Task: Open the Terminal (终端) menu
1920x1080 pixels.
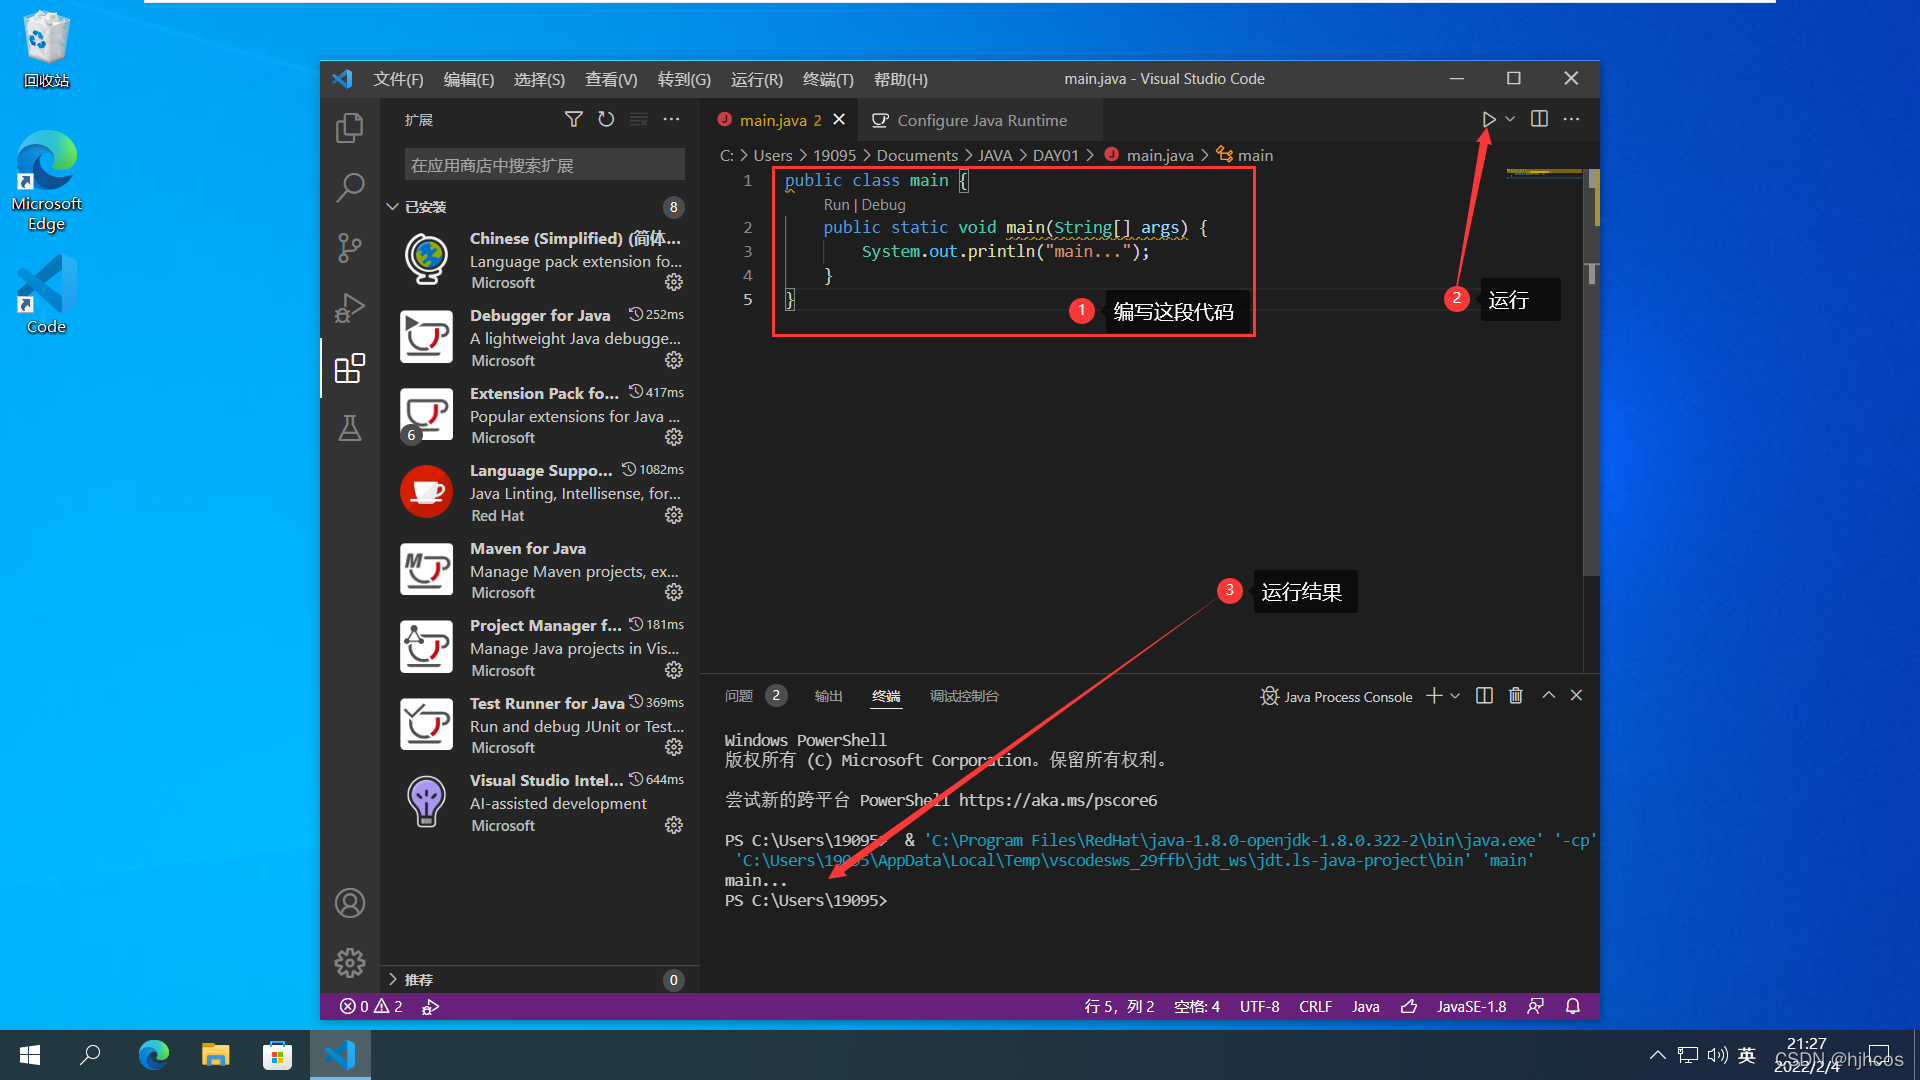Action: coord(828,79)
